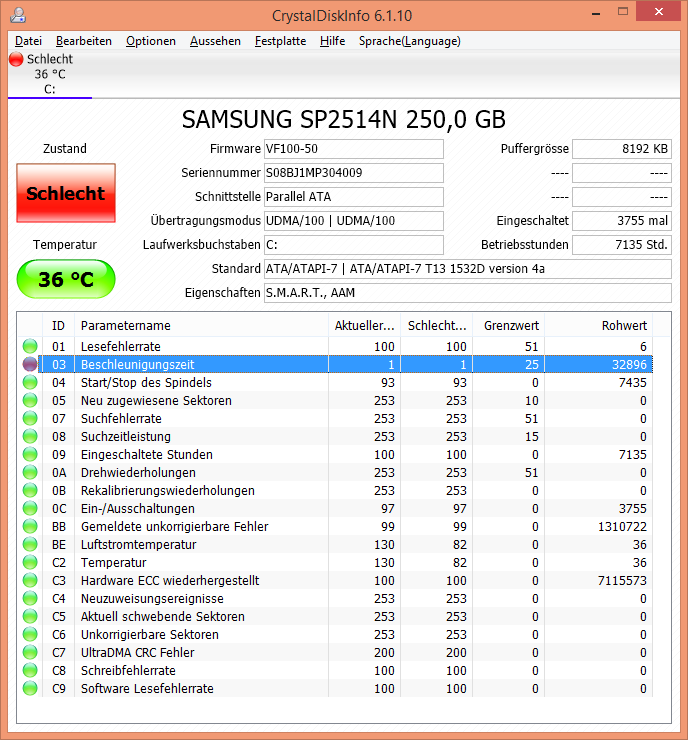688x740 pixels.
Task: Click the status dot for Ein-/Ausschaltungen
Action: pos(30,508)
